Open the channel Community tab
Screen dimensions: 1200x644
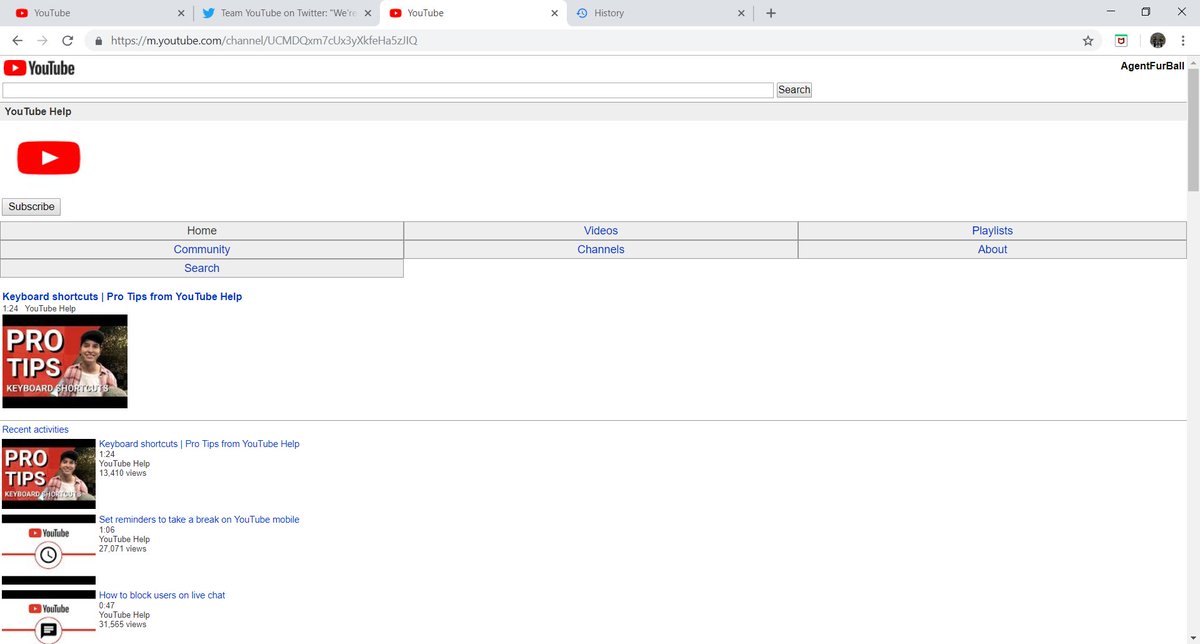[x=202, y=250]
